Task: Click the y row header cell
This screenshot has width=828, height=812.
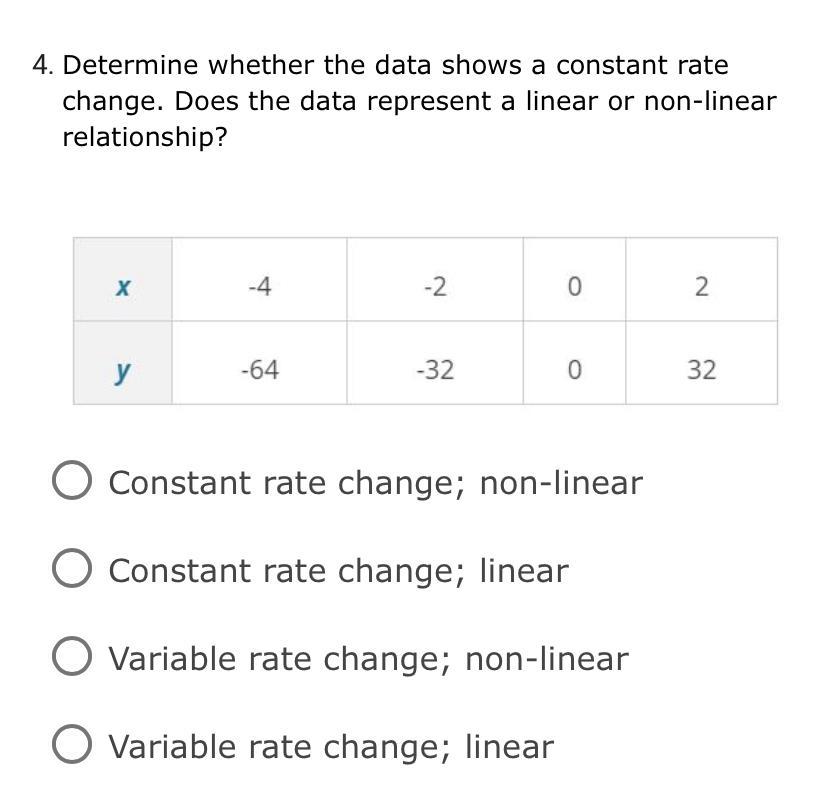Action: click(122, 371)
